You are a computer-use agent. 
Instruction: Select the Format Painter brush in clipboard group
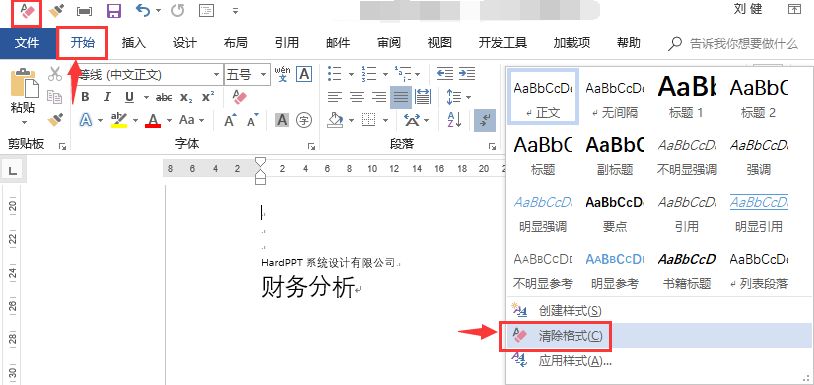tap(55, 120)
